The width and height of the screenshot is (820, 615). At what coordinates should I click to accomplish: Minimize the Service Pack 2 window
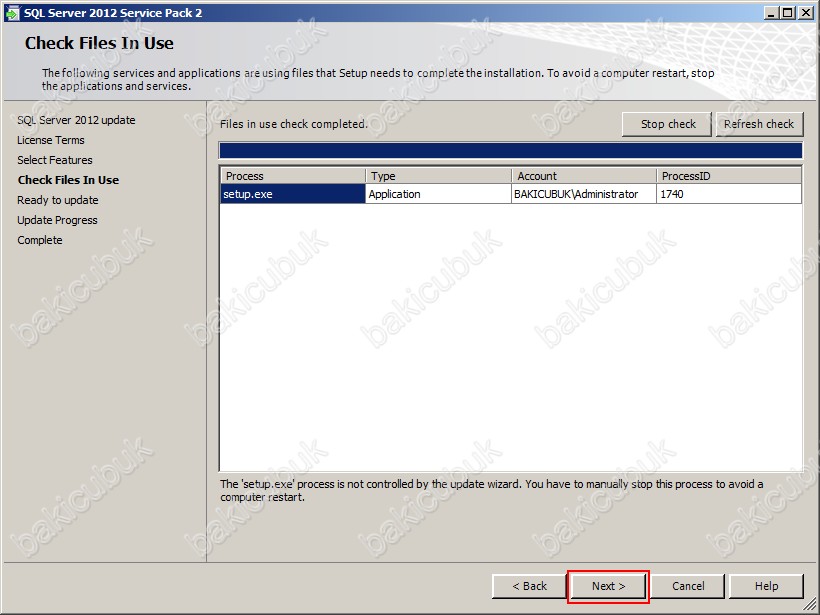(x=770, y=13)
